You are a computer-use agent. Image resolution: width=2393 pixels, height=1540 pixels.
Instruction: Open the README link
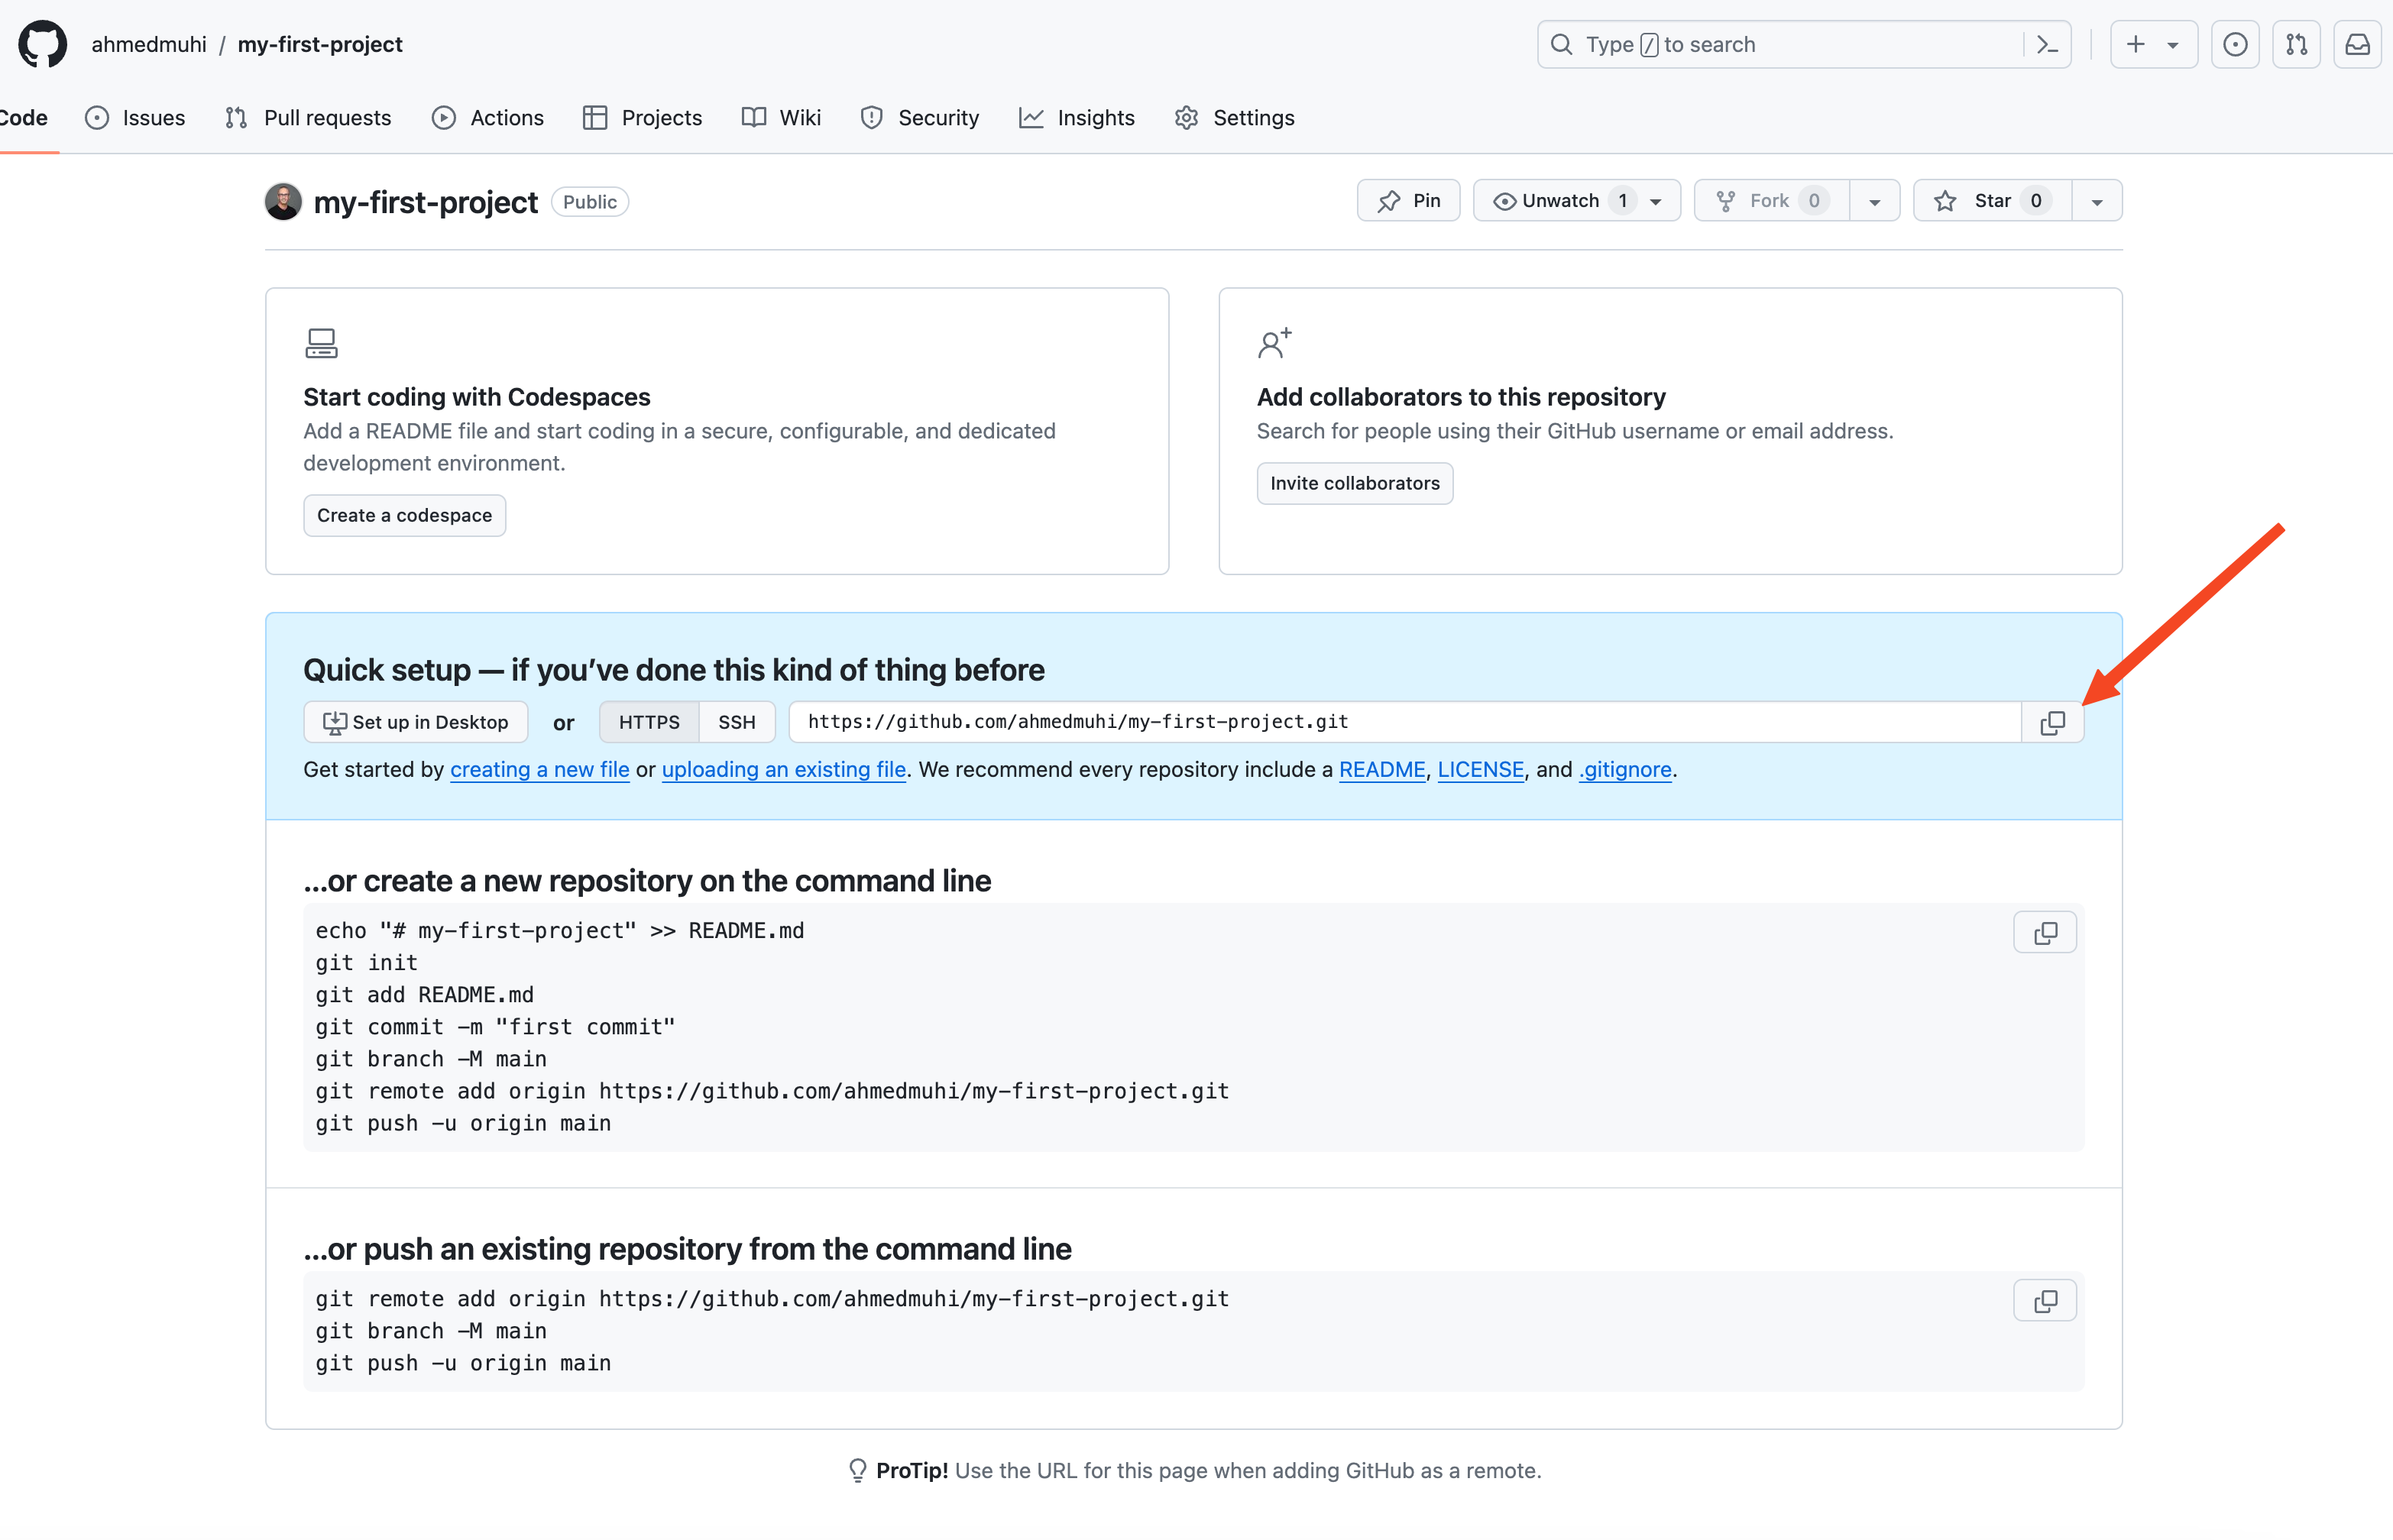(x=1381, y=769)
